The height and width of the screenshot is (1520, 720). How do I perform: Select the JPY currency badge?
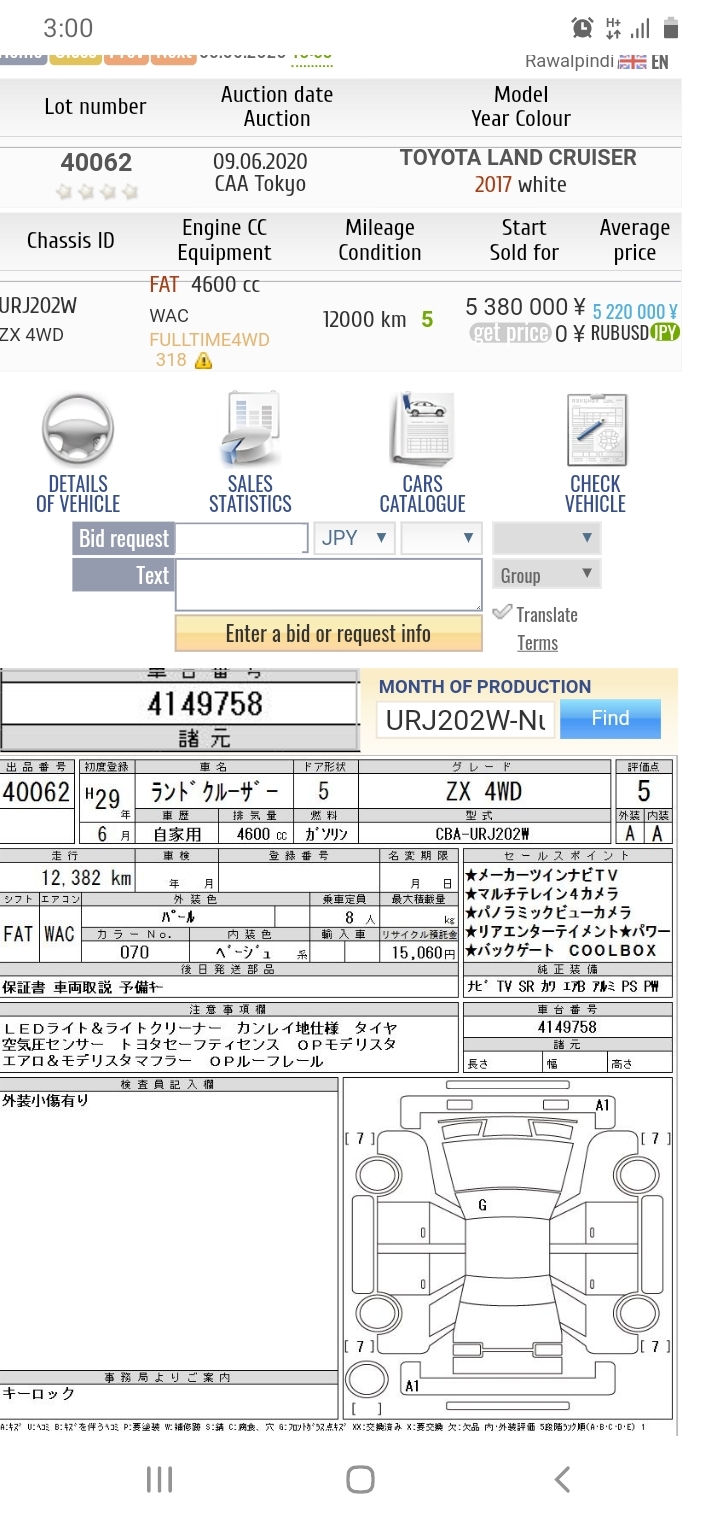[x=665, y=333]
